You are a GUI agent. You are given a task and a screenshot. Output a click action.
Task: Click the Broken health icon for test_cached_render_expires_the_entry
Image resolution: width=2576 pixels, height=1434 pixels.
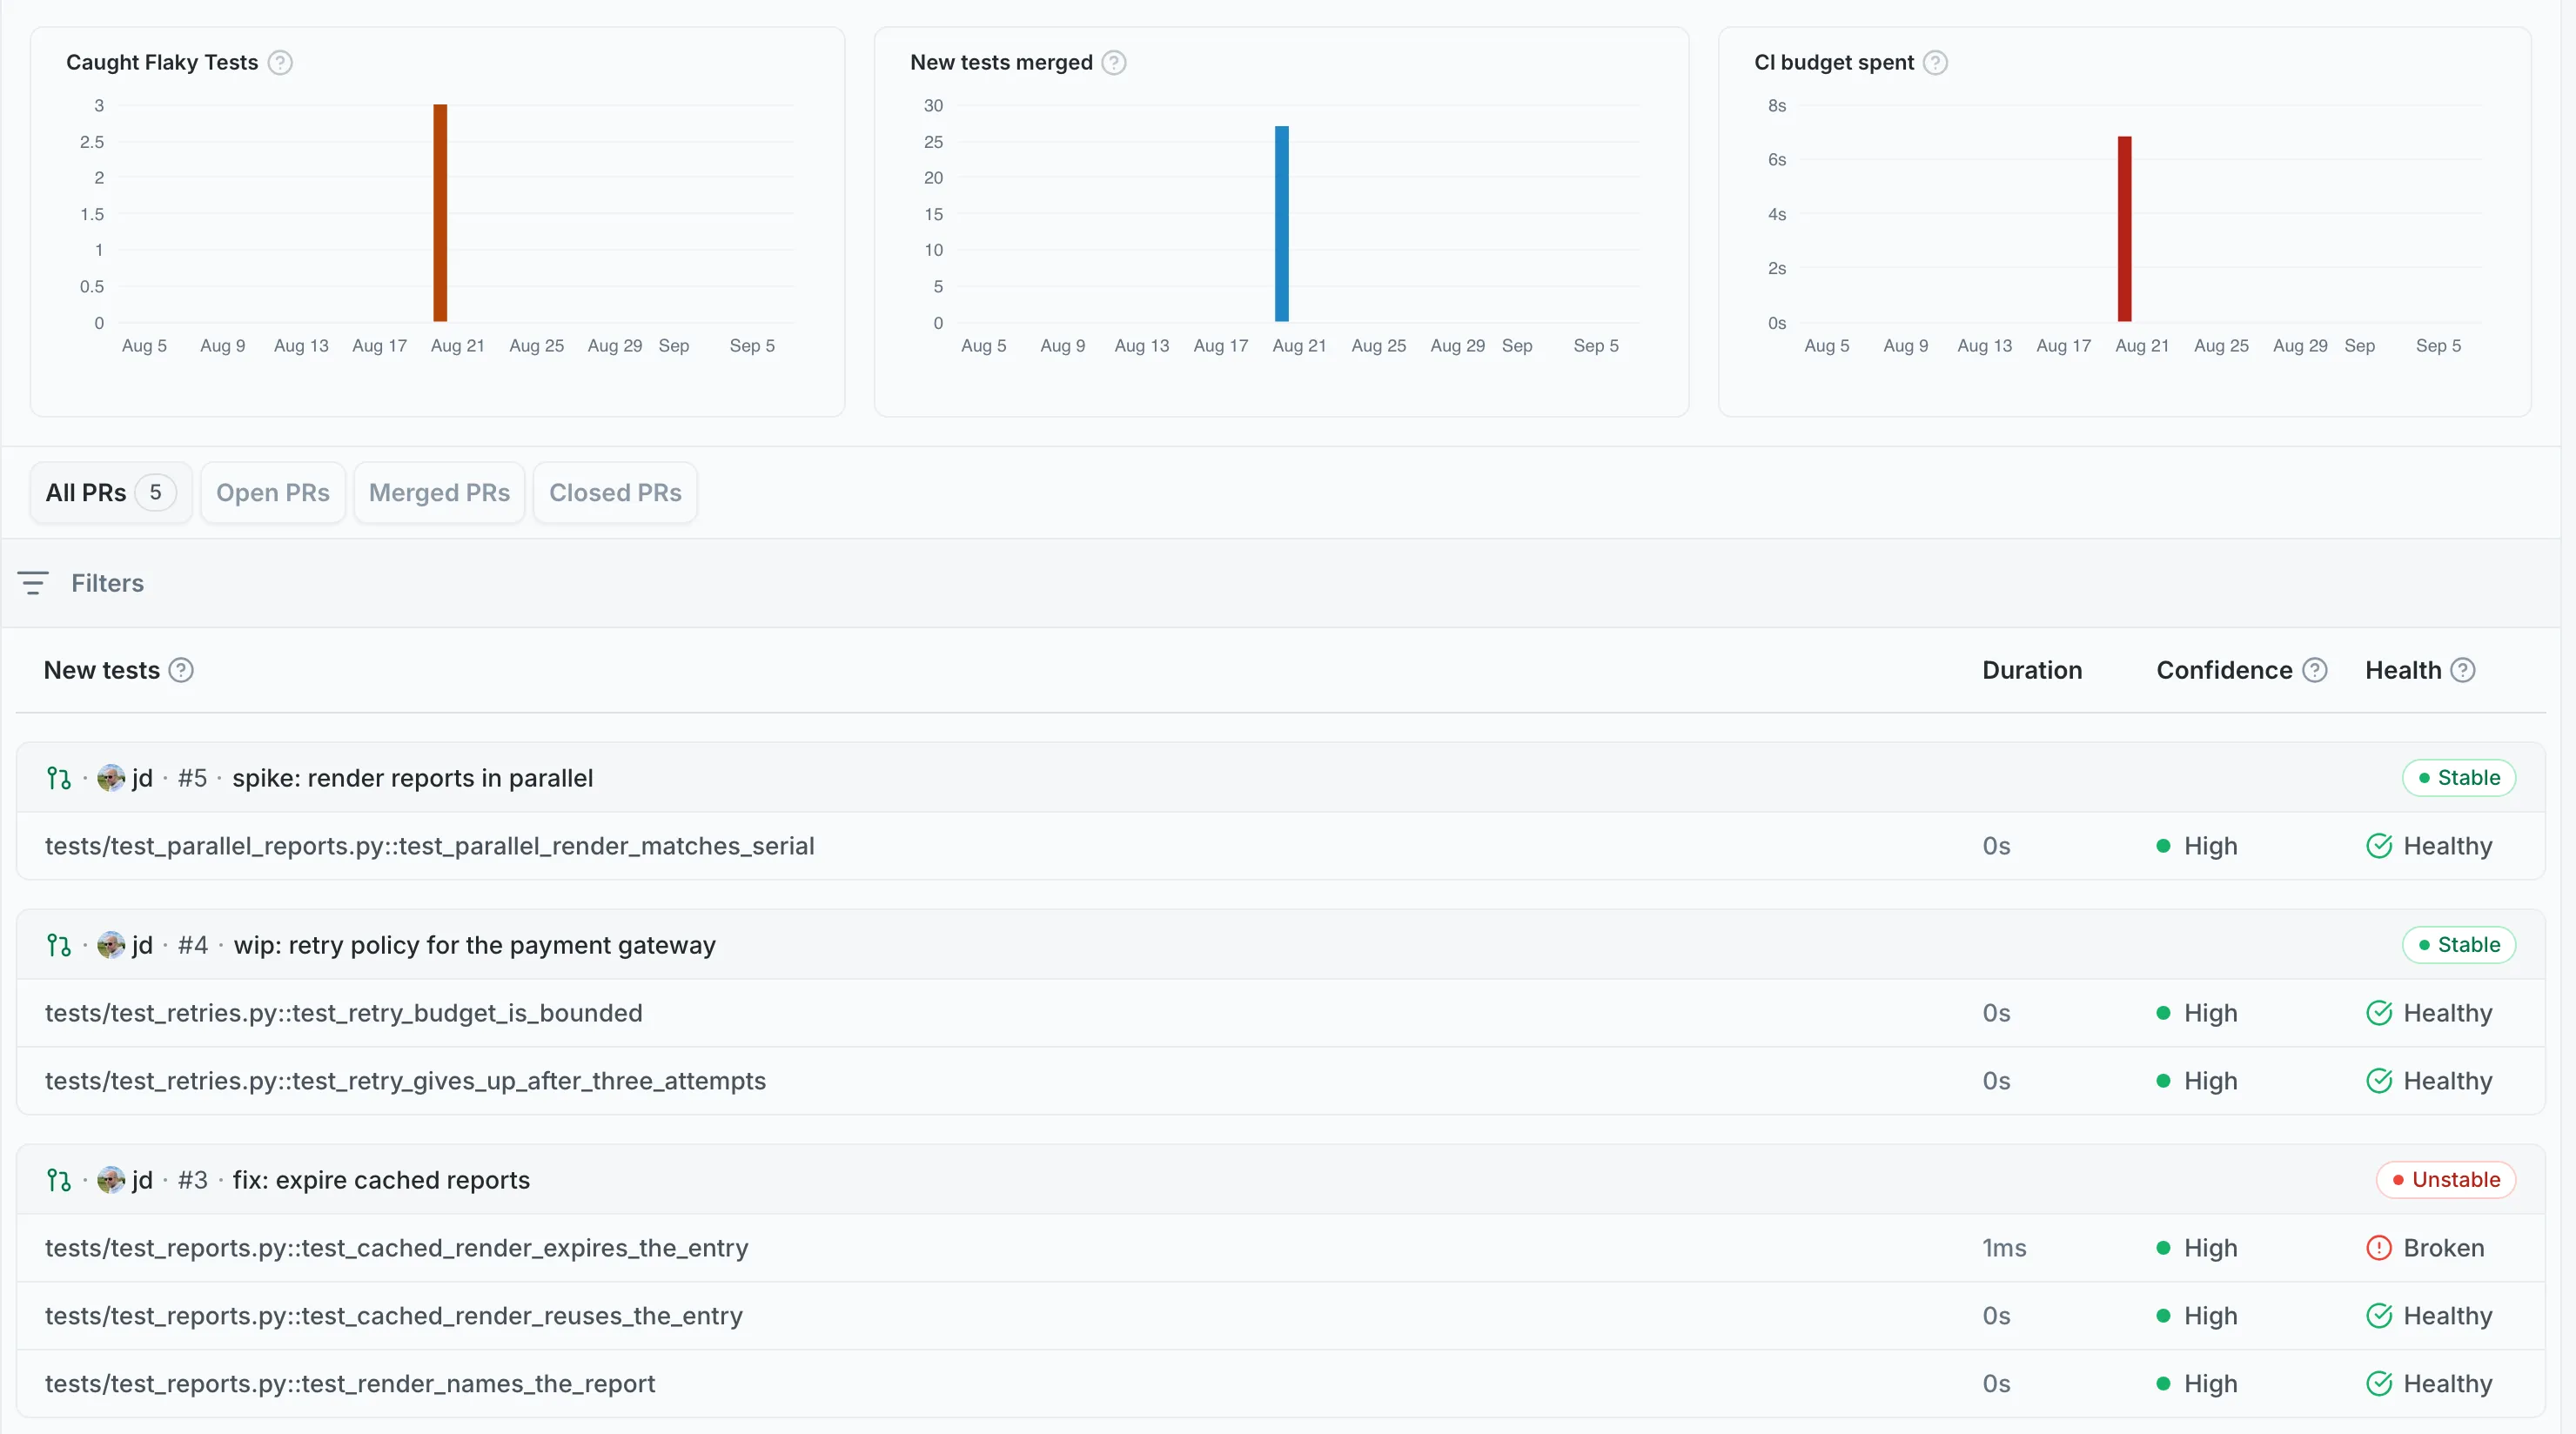tap(2379, 1248)
